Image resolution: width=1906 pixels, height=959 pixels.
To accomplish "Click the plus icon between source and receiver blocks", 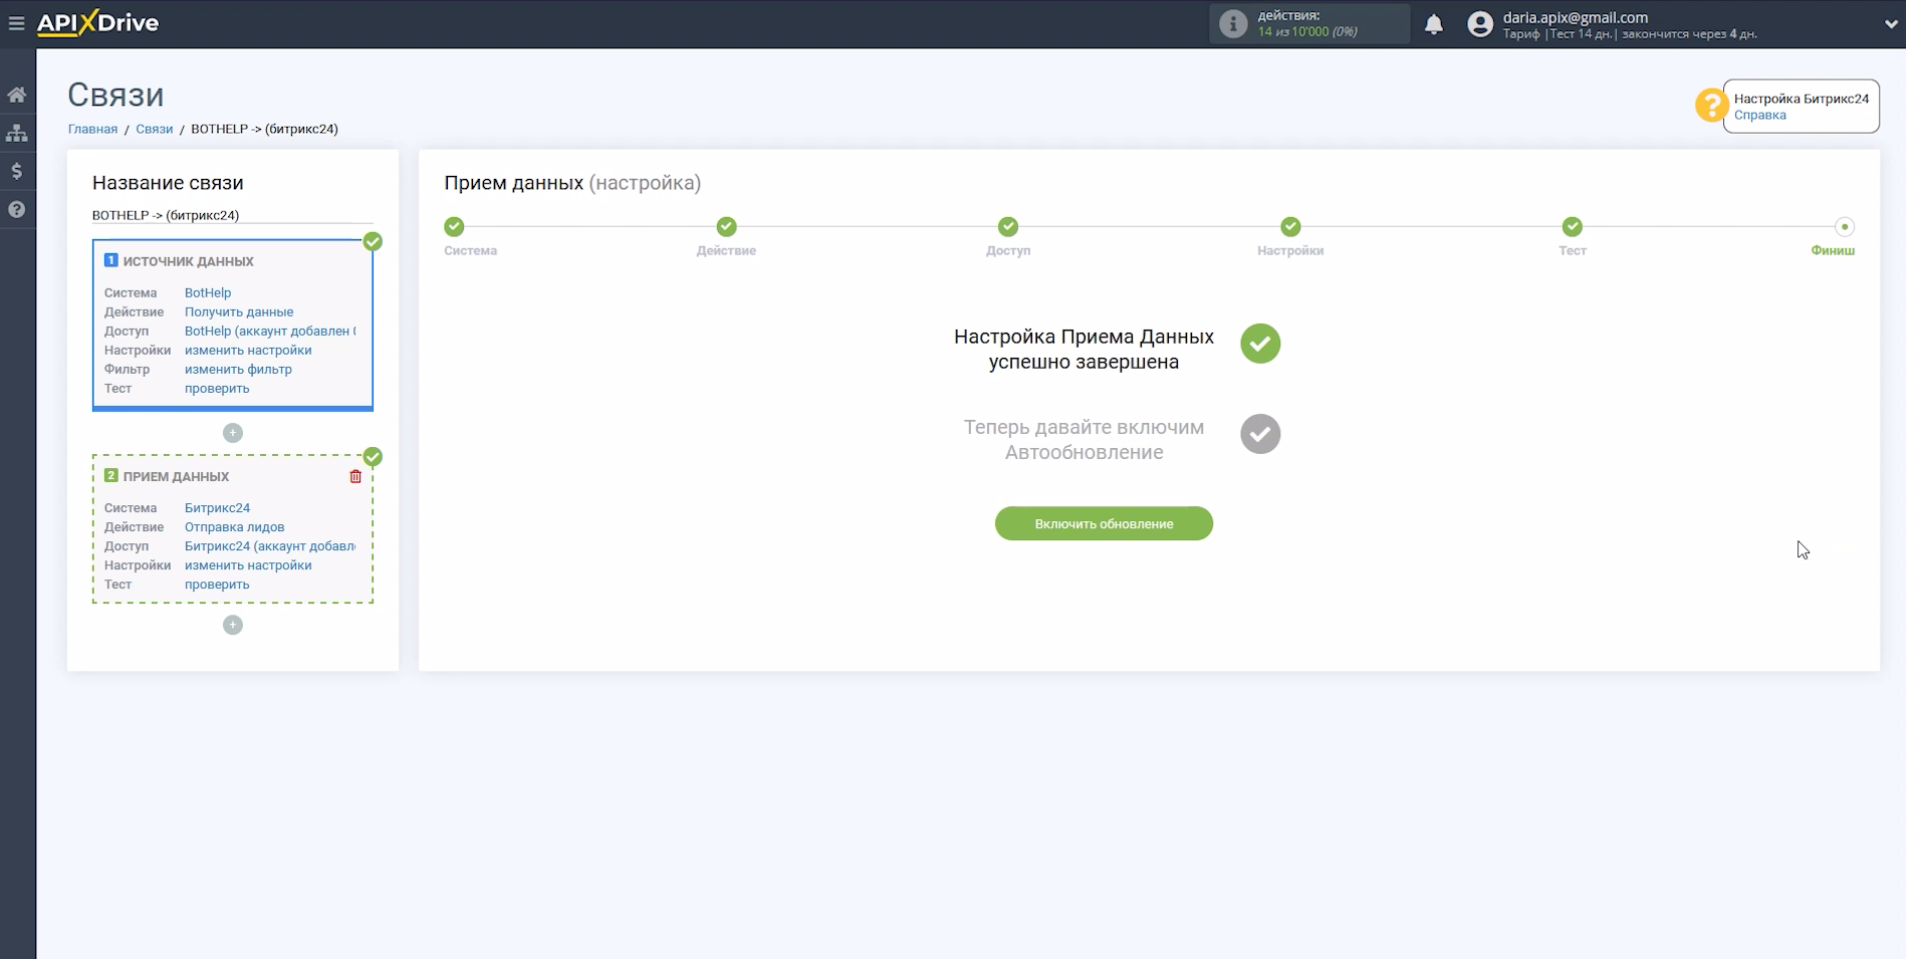I will [233, 433].
